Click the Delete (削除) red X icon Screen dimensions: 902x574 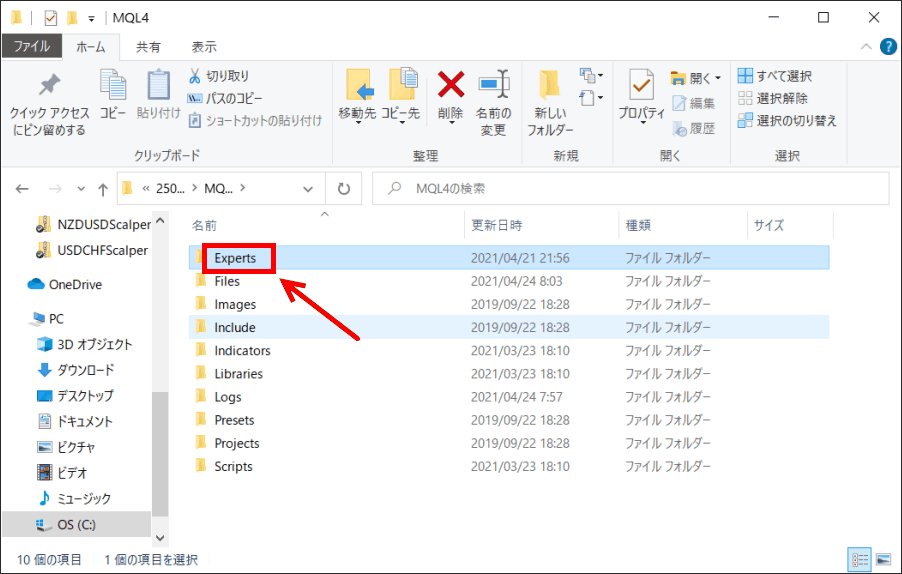[x=451, y=86]
